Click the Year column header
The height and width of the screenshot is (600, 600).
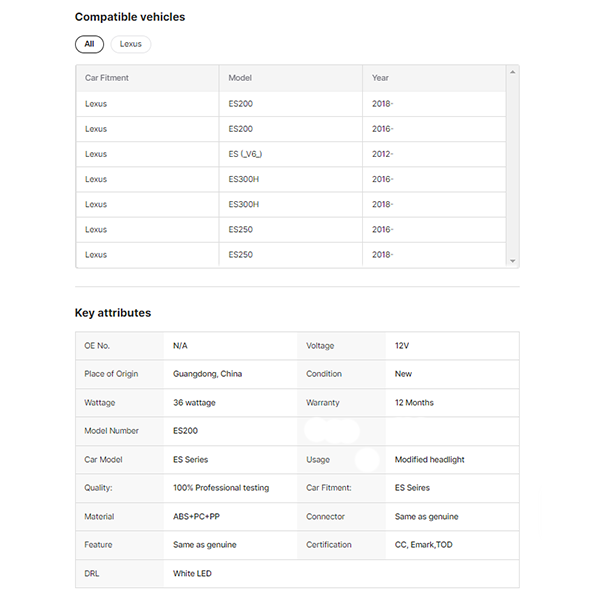tap(380, 78)
